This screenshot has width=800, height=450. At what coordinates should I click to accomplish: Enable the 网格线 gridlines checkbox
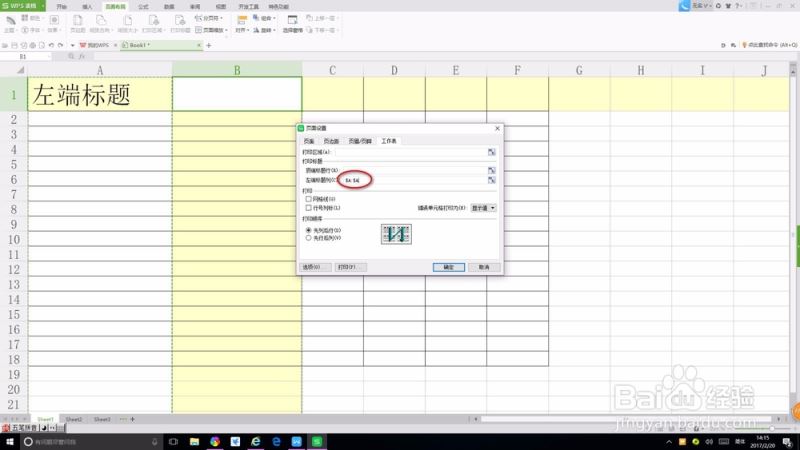(x=308, y=199)
